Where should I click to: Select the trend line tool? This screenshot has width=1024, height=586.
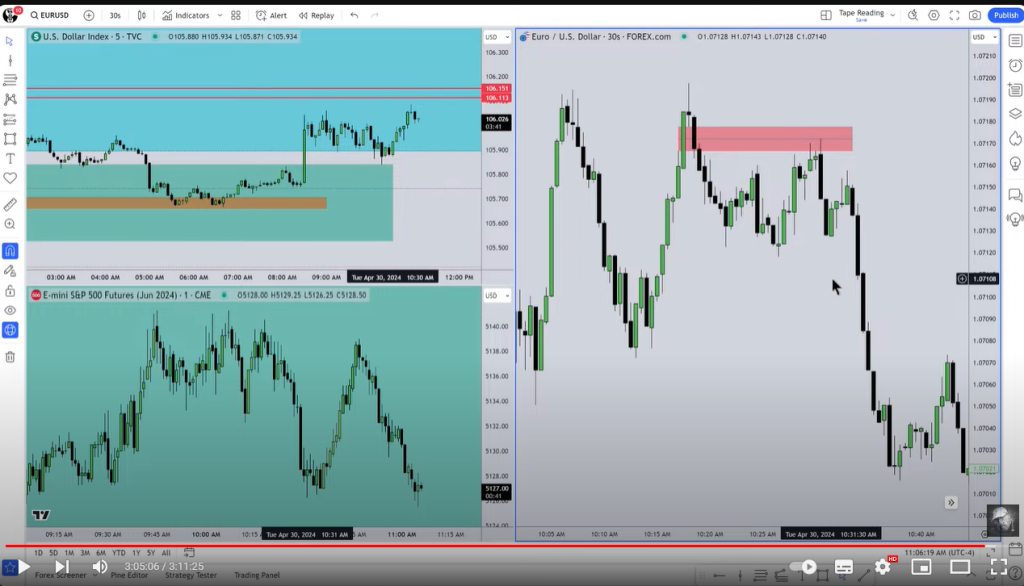point(10,61)
